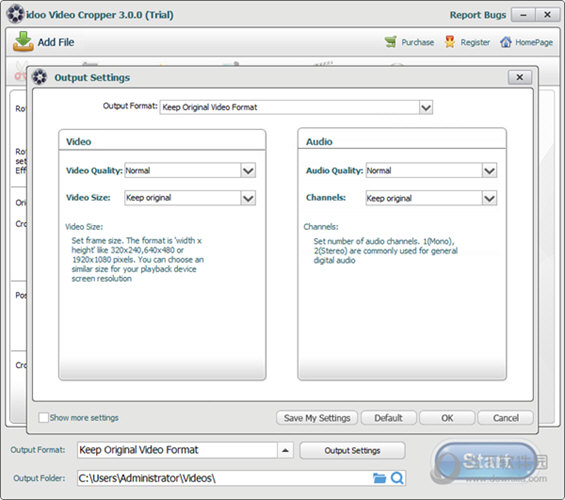Click the Save My Settings button
The height and width of the screenshot is (500, 565).
click(317, 418)
